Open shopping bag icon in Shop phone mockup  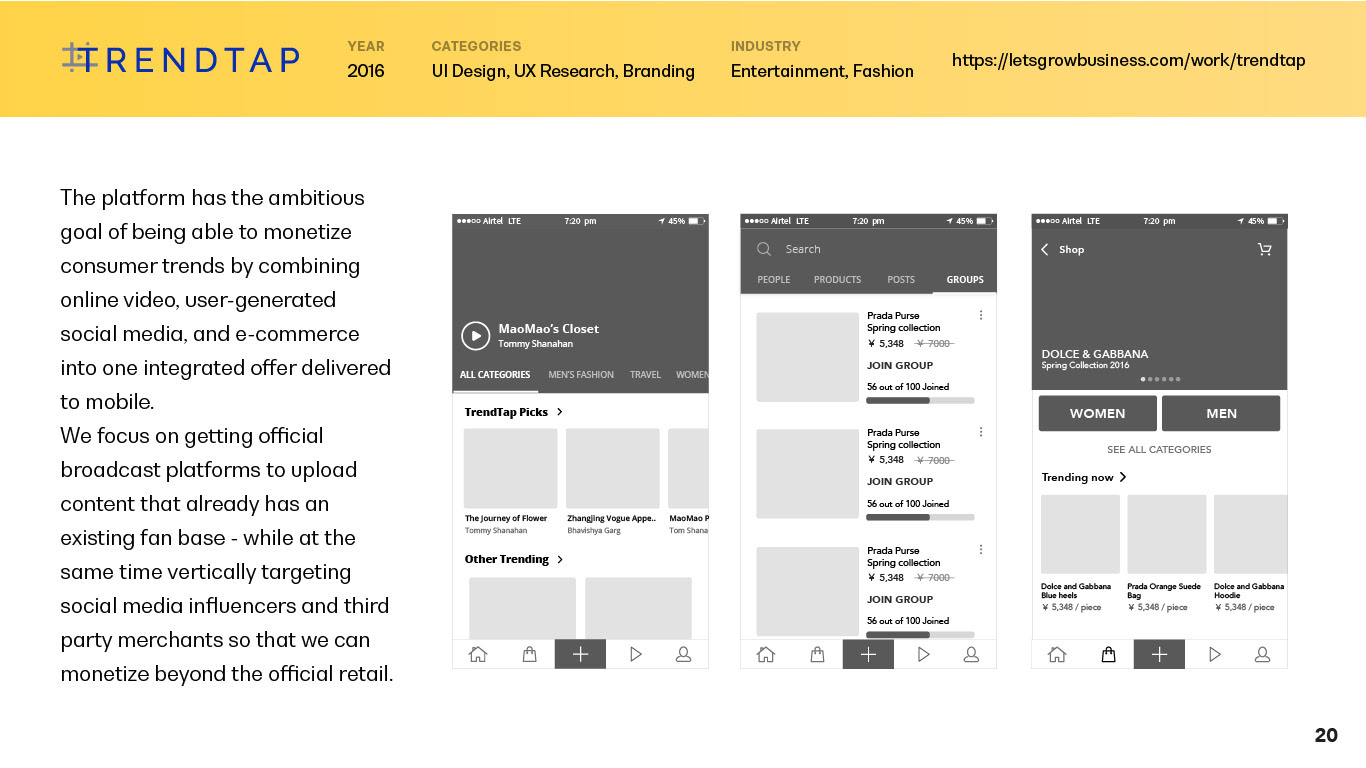pos(1108,654)
